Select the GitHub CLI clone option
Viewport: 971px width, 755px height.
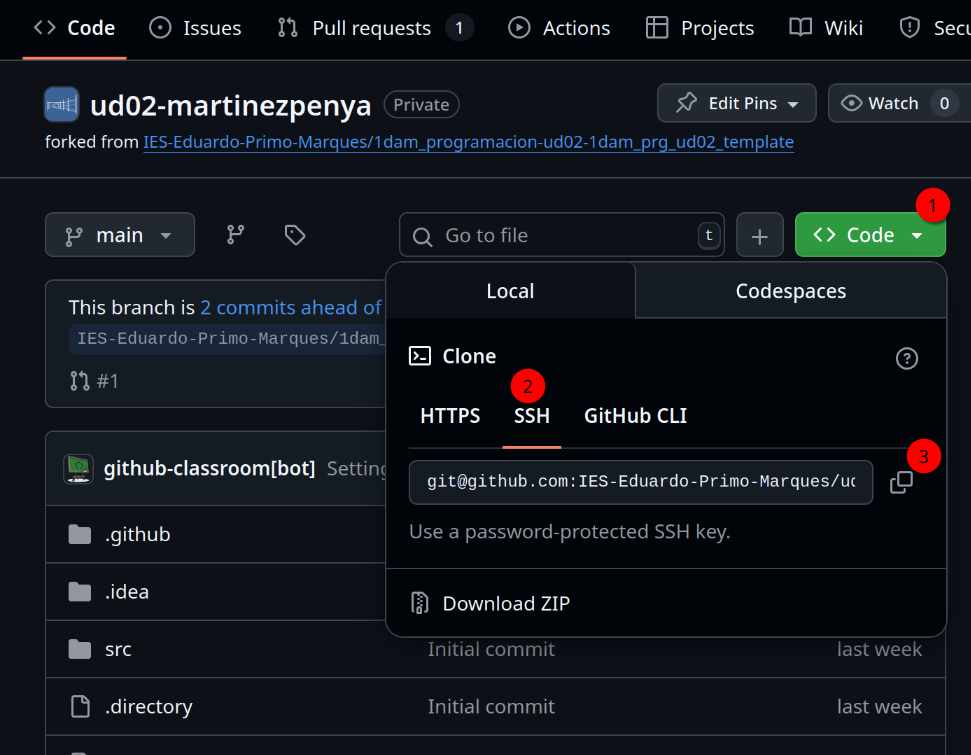click(635, 415)
